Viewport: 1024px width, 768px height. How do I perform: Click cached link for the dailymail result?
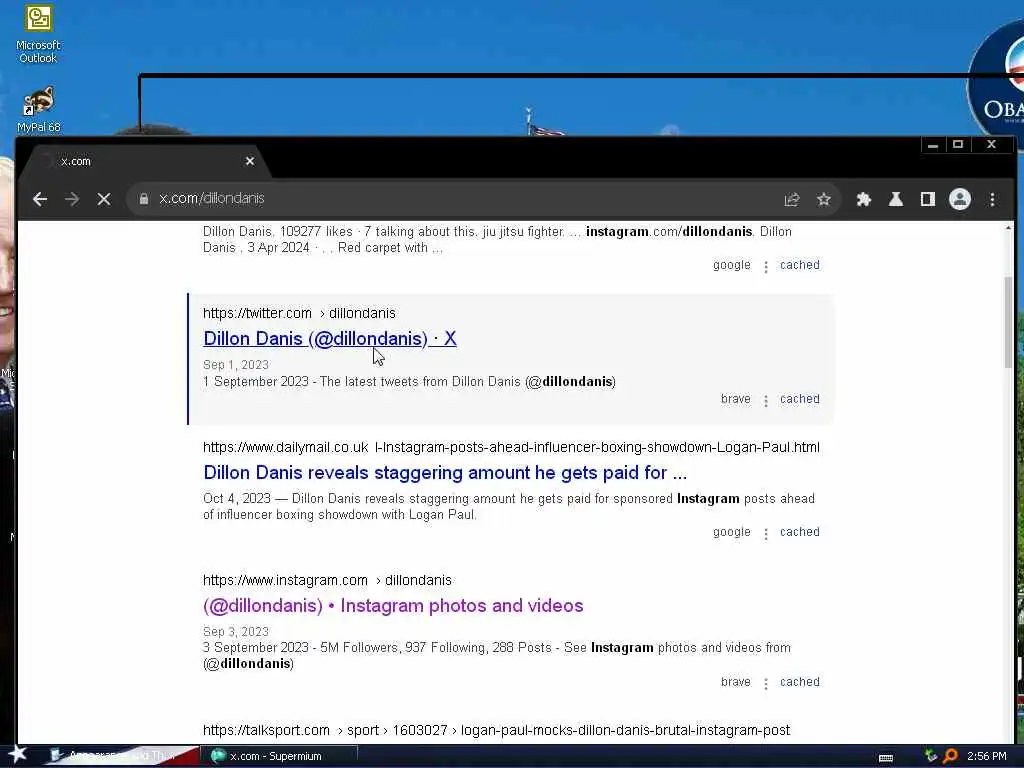pos(799,532)
